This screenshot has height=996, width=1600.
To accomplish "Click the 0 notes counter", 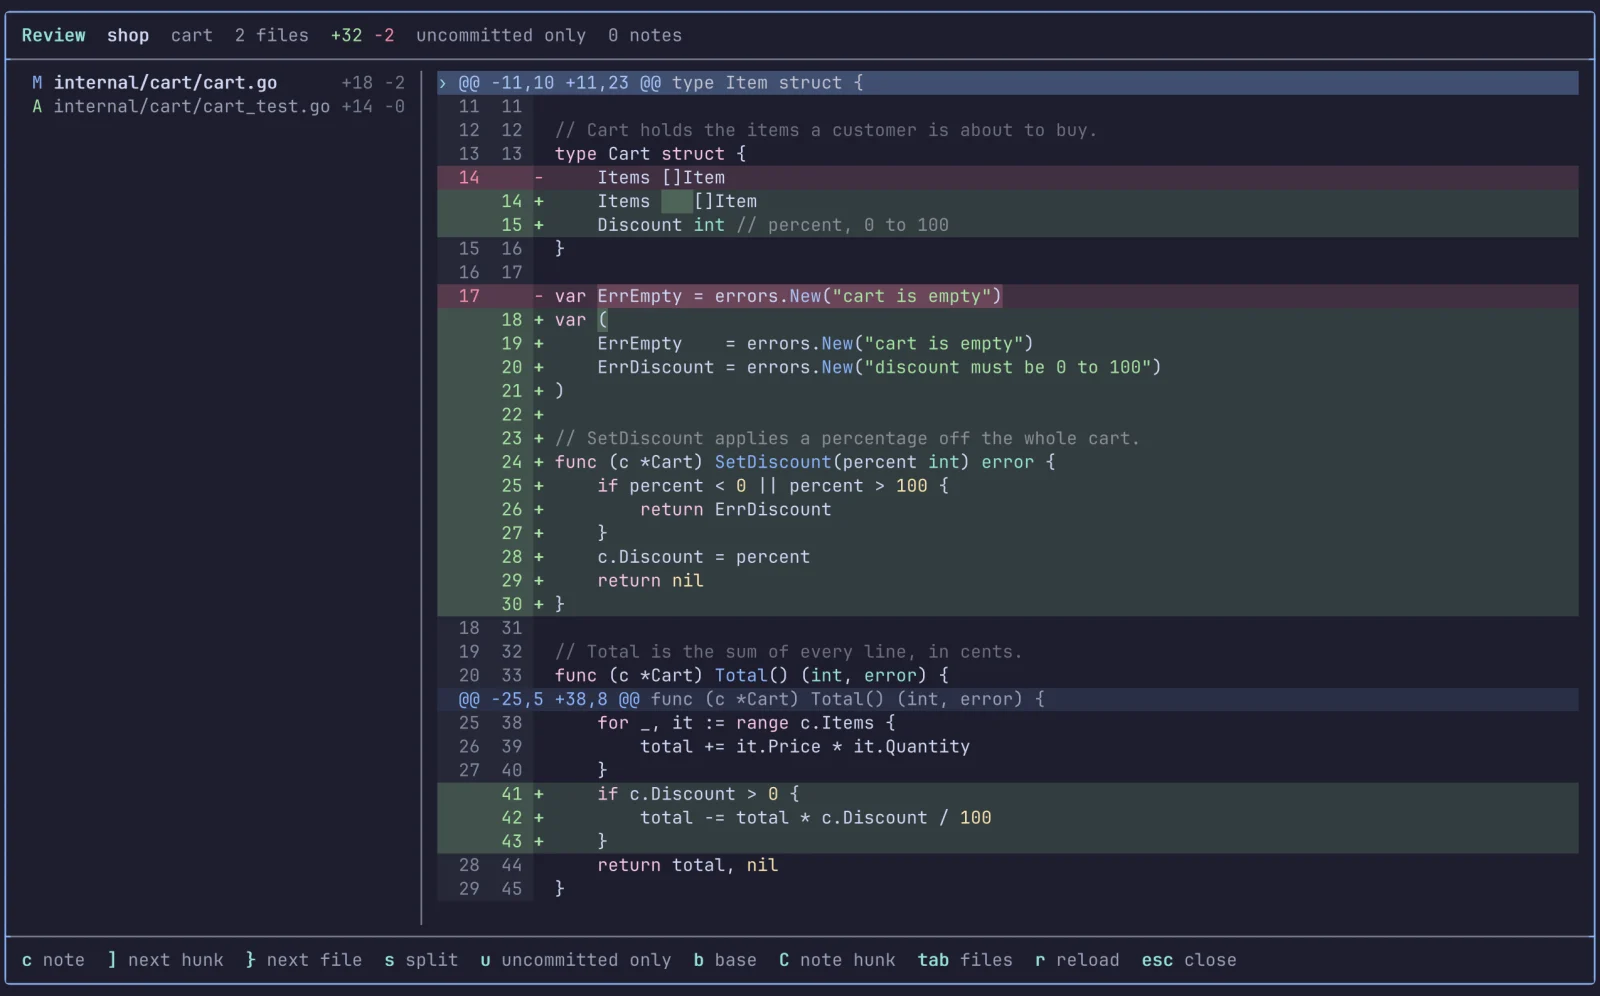I will (x=645, y=35).
